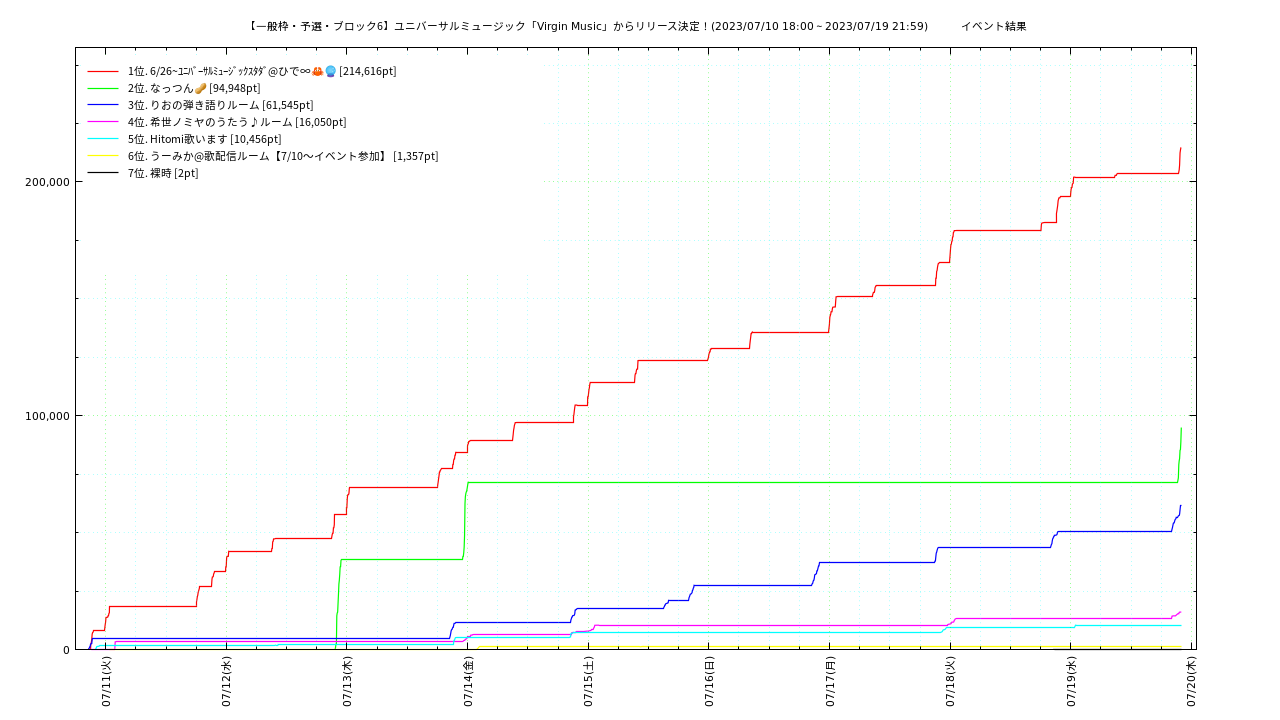
Task: Click the x-axis date 07/15(土)
Action: [588, 682]
